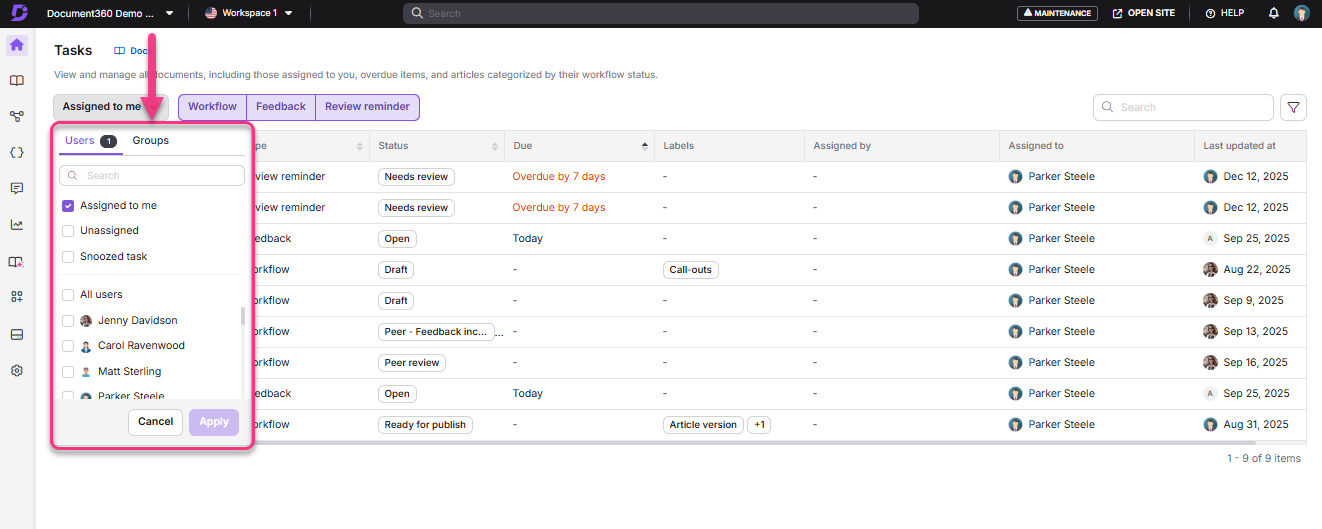Viewport: 1322px width, 529px height.
Task: Click the Sep 16, 2025 date cell
Action: 1257,362
